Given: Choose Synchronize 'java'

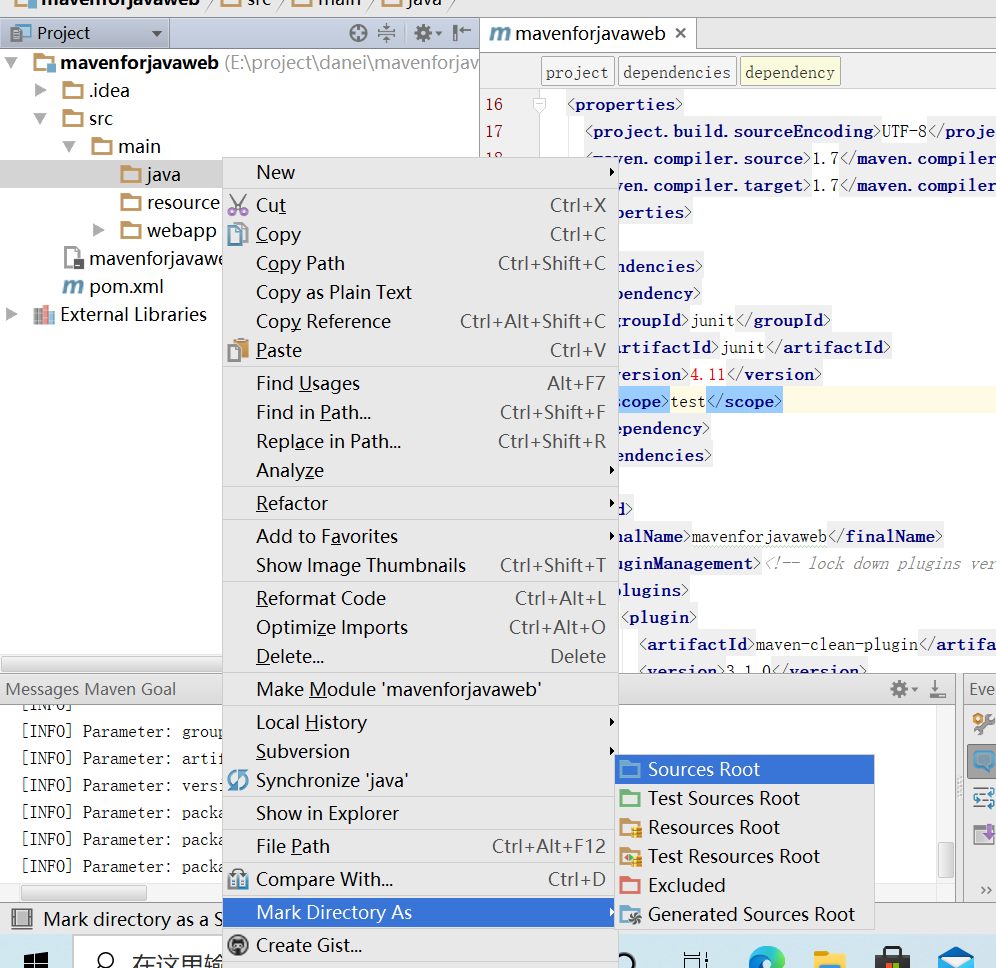Looking at the screenshot, I should (x=421, y=780).
